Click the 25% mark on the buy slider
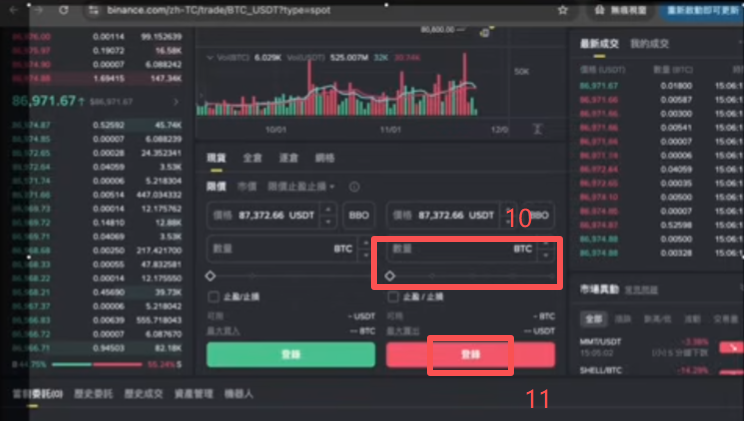Viewport: 744px width, 421px height. [252, 276]
